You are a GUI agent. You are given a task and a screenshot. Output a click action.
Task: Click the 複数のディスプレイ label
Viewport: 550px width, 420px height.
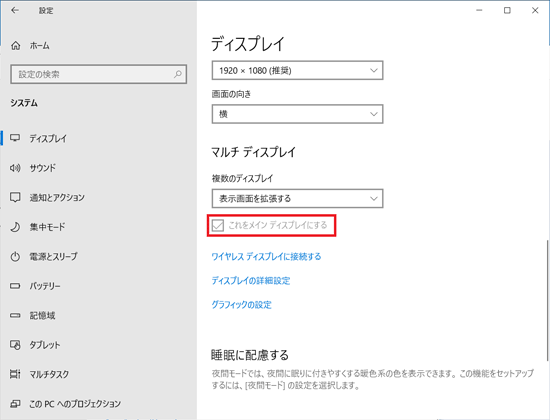242,178
